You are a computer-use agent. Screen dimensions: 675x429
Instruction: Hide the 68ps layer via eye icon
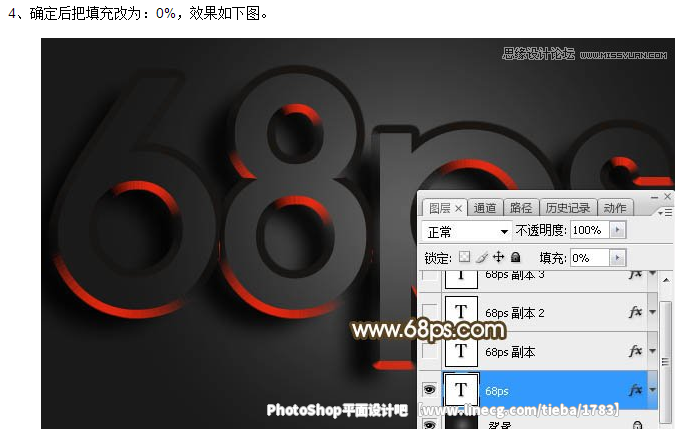429,390
